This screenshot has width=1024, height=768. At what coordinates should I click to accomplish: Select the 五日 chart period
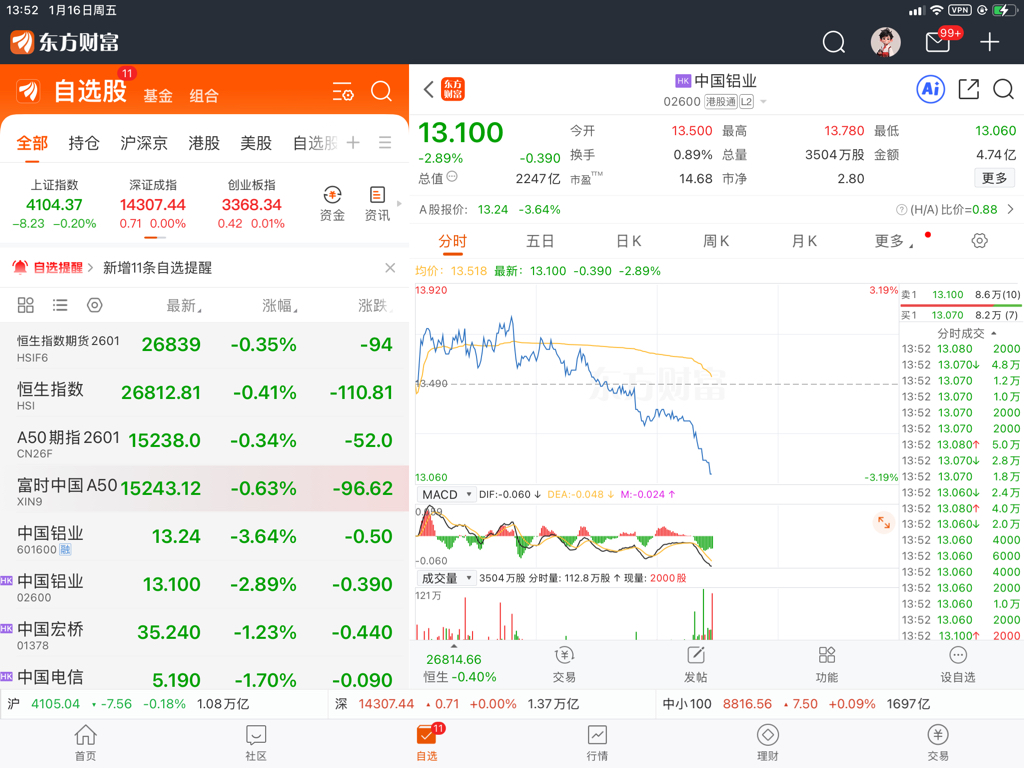(540, 241)
